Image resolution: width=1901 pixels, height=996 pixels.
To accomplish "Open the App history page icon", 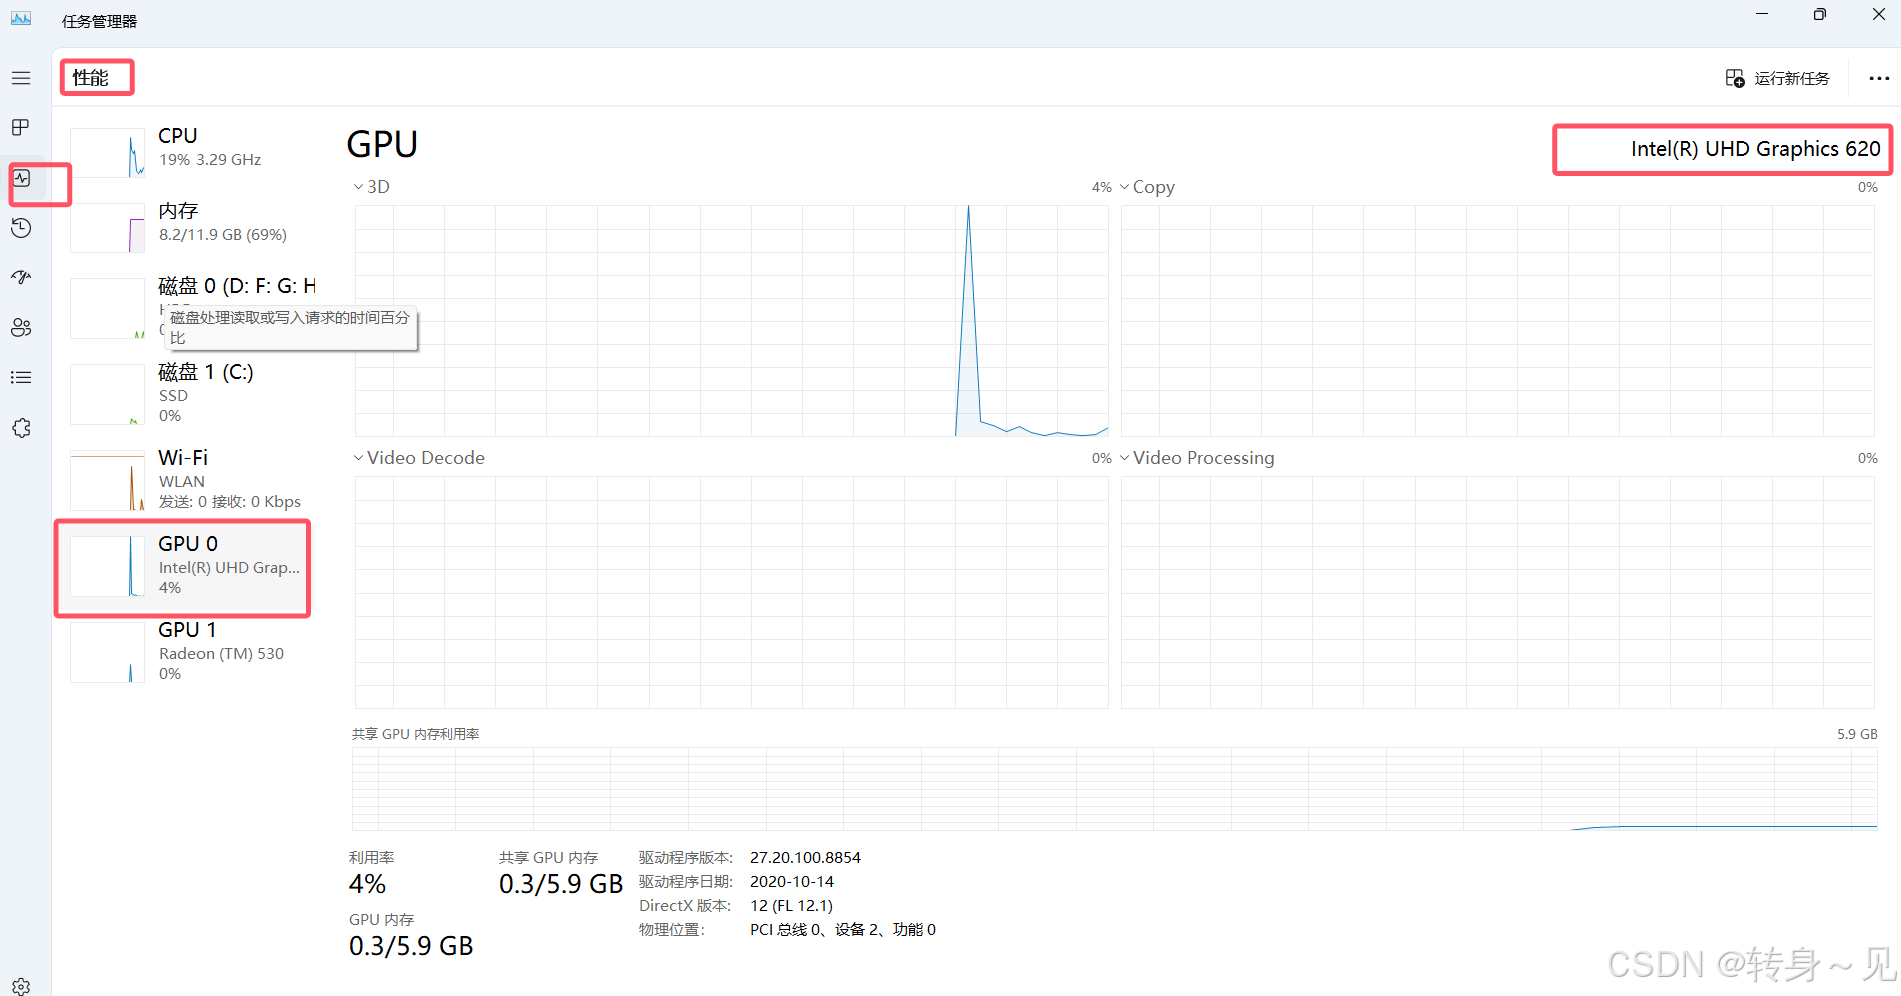I will pyautogui.click(x=21, y=228).
